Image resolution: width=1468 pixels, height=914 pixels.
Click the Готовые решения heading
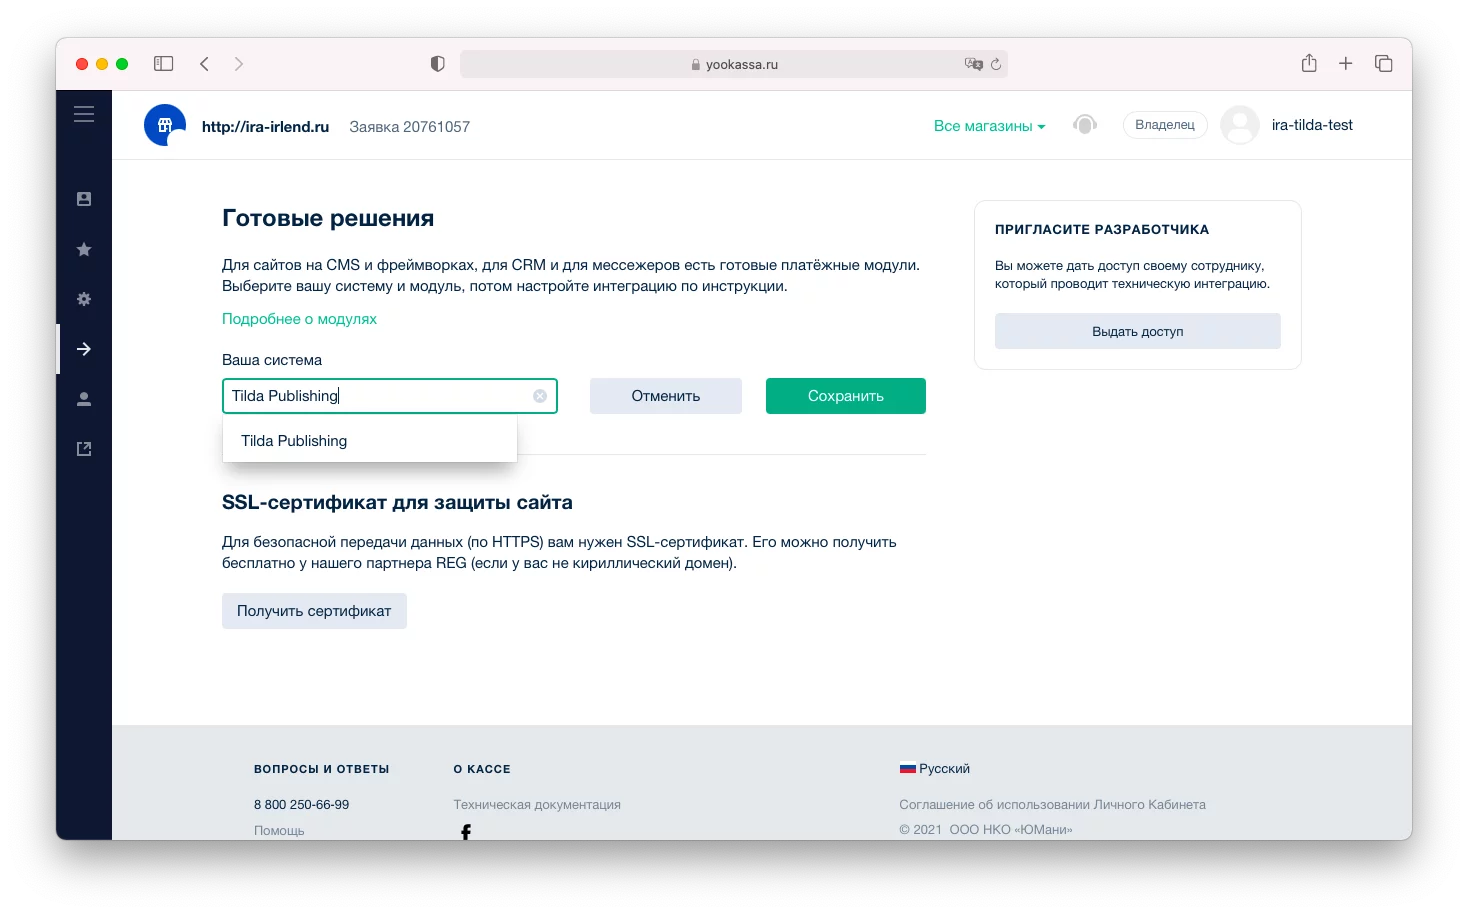pyautogui.click(x=328, y=218)
